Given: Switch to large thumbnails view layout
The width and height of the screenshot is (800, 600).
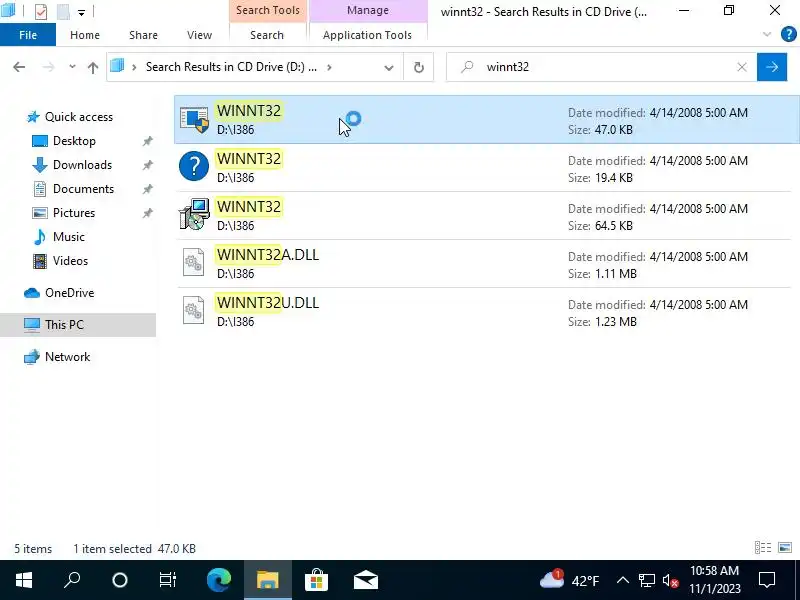Looking at the screenshot, I should coord(785,547).
